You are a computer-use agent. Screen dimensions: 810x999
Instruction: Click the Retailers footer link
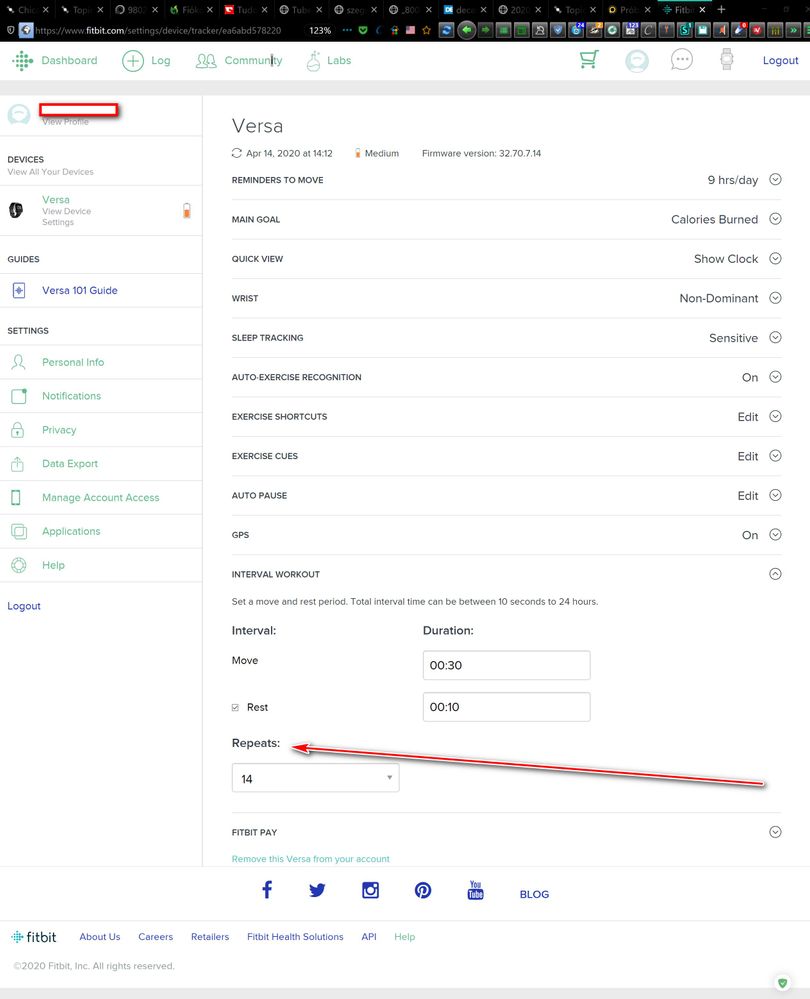pyautogui.click(x=210, y=937)
